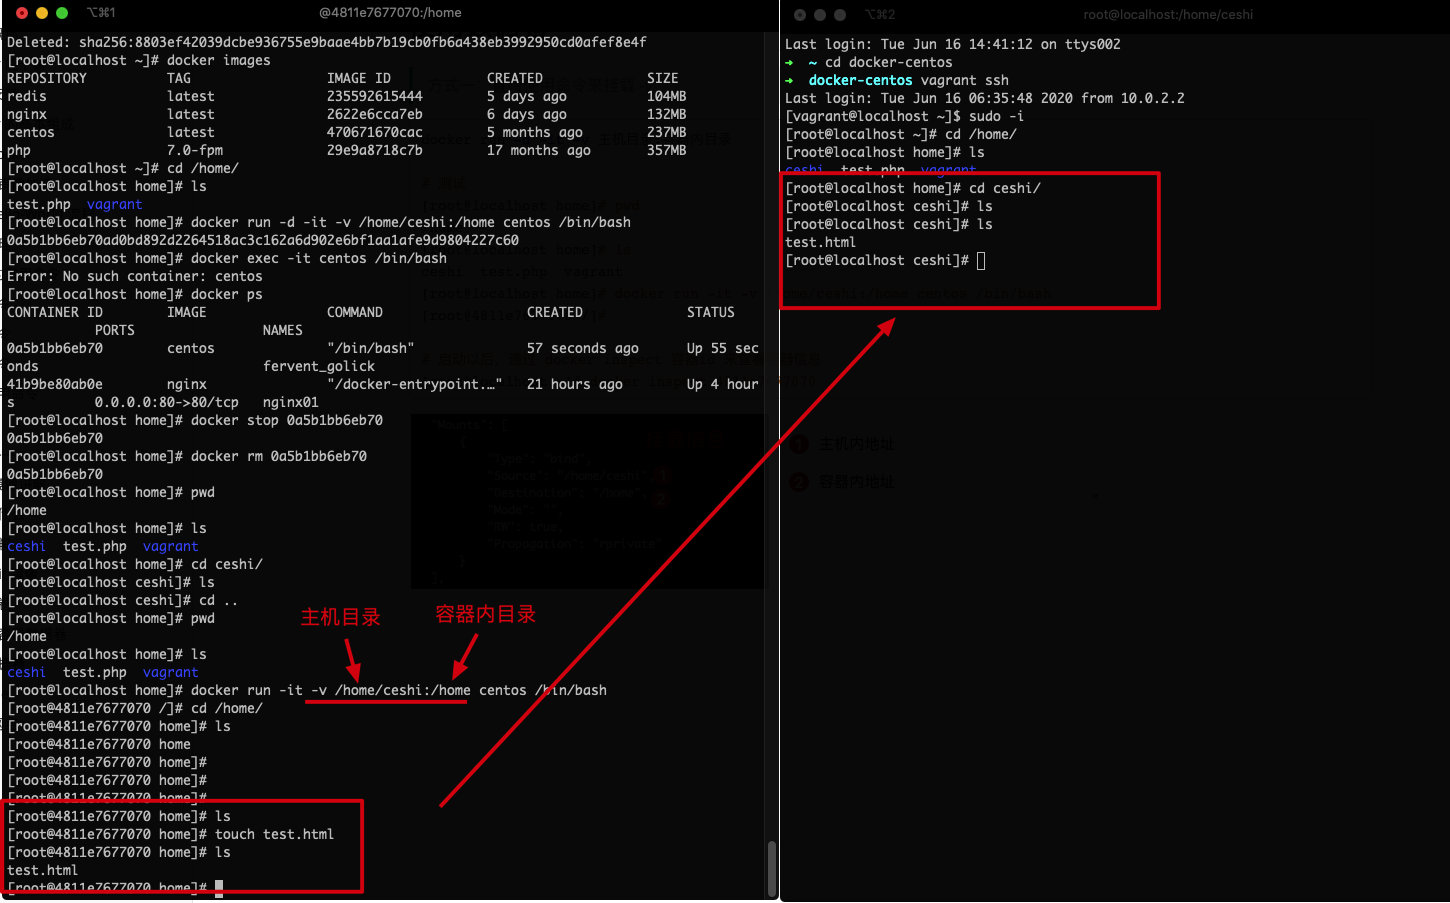Click 'test.html' output in the right terminal

(x=821, y=242)
